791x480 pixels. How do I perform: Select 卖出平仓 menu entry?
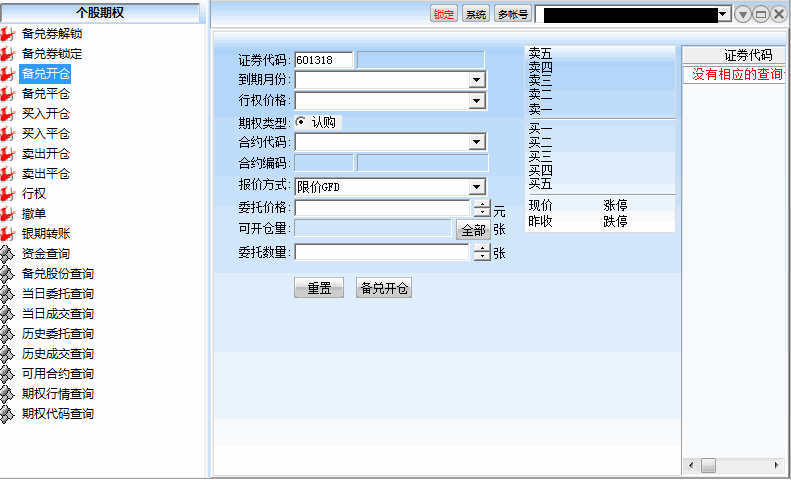click(x=45, y=174)
